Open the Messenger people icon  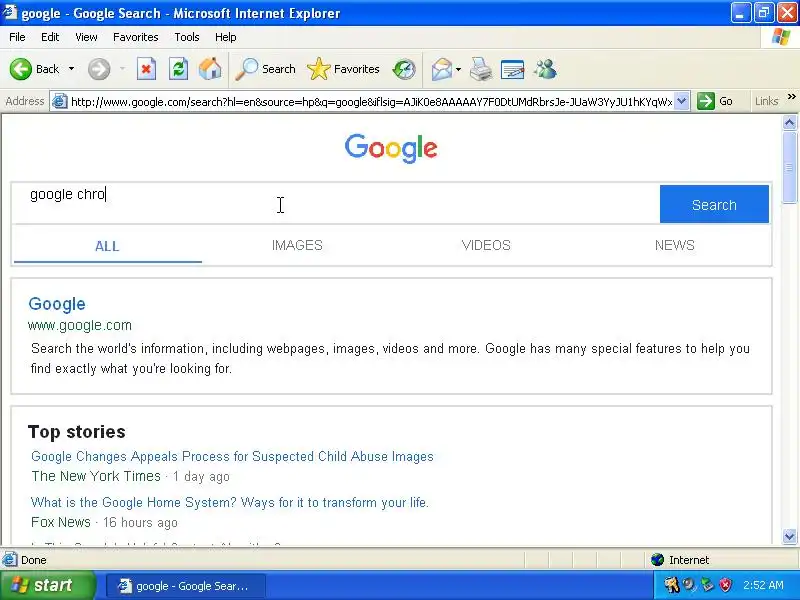[x=545, y=69]
